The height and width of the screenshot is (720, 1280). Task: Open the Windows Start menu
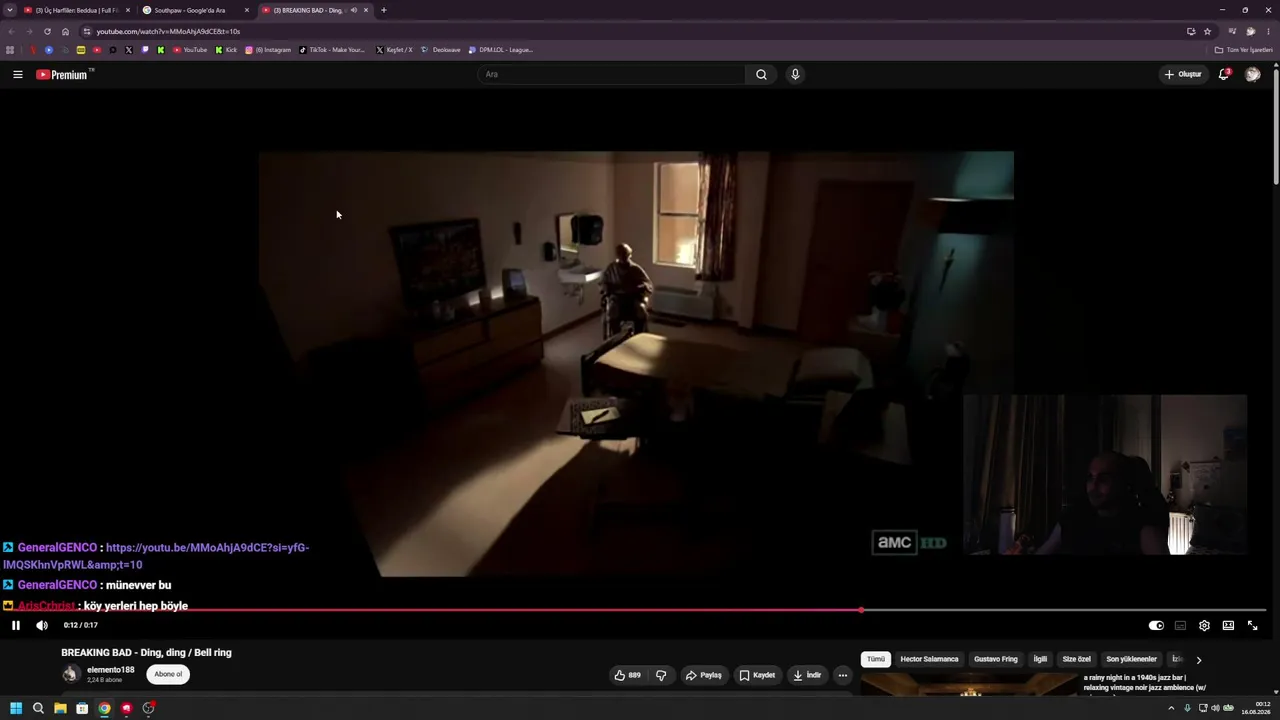(16, 708)
